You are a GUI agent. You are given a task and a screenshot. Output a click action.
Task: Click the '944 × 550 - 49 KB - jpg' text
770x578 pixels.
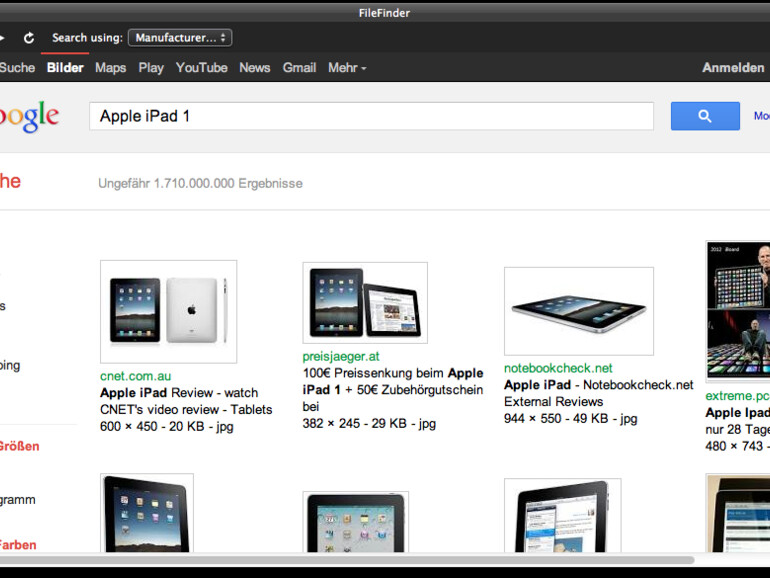coord(571,419)
